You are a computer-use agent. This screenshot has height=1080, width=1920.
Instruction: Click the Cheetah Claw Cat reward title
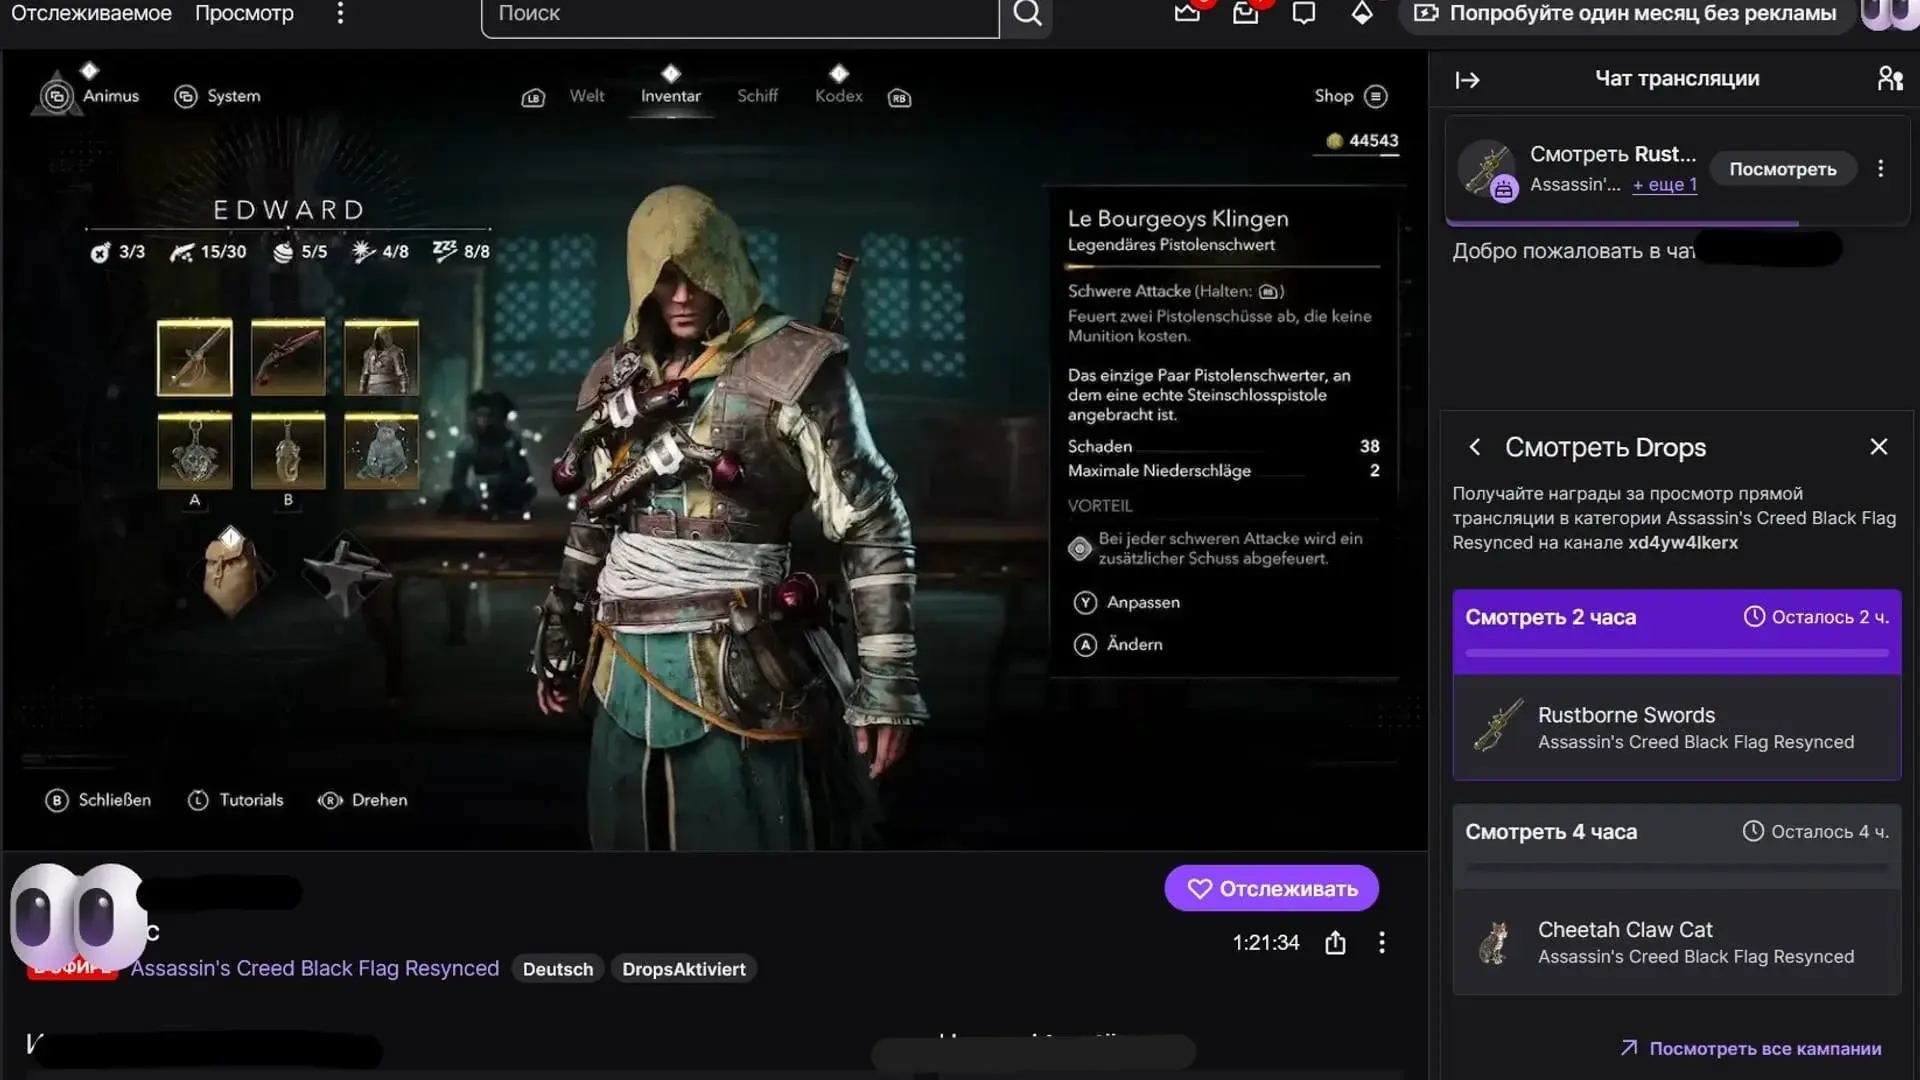click(1625, 930)
